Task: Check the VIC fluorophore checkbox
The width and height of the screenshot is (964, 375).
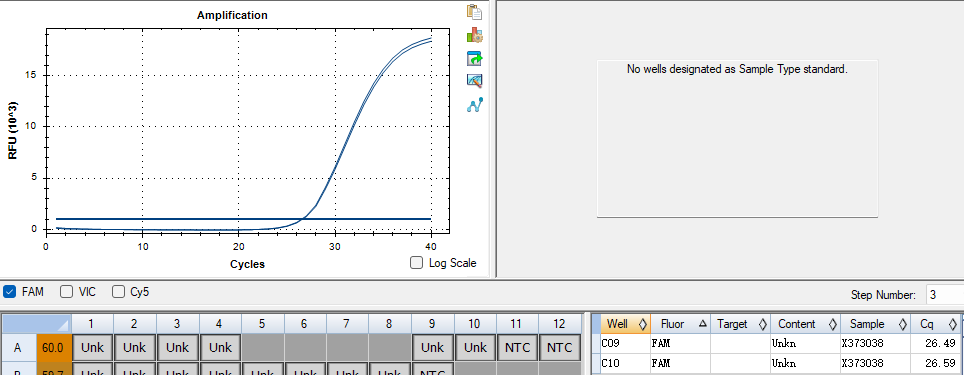Action: (66, 291)
